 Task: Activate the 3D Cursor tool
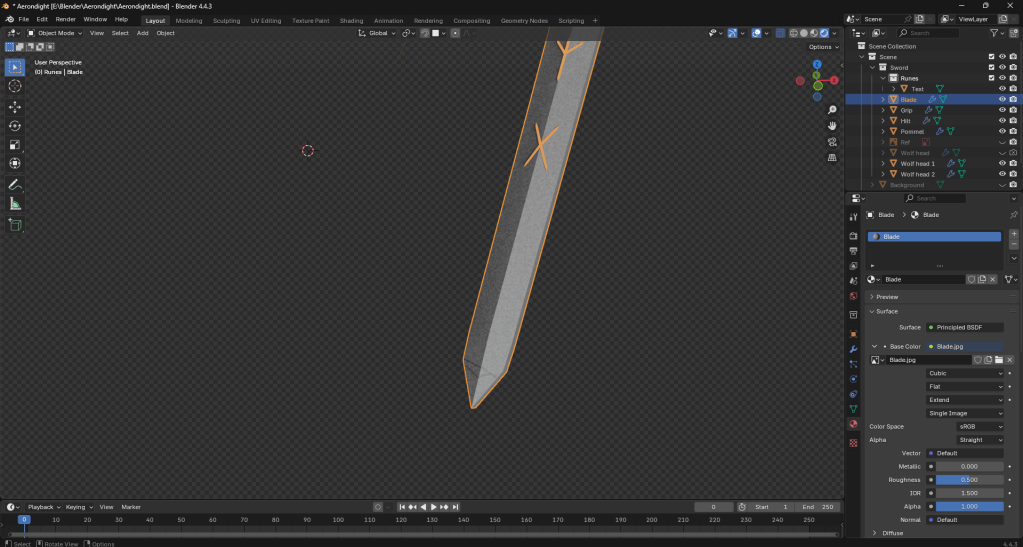click(15, 86)
